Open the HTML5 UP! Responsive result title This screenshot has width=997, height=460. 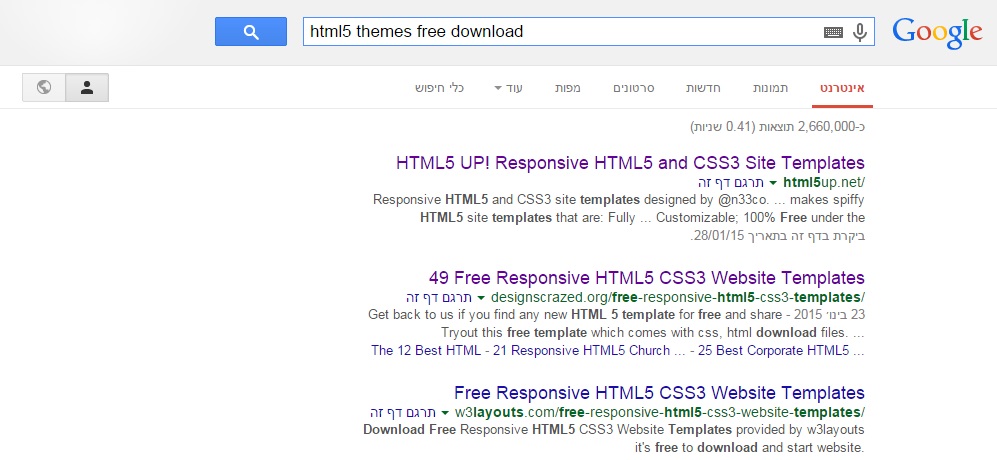(630, 163)
